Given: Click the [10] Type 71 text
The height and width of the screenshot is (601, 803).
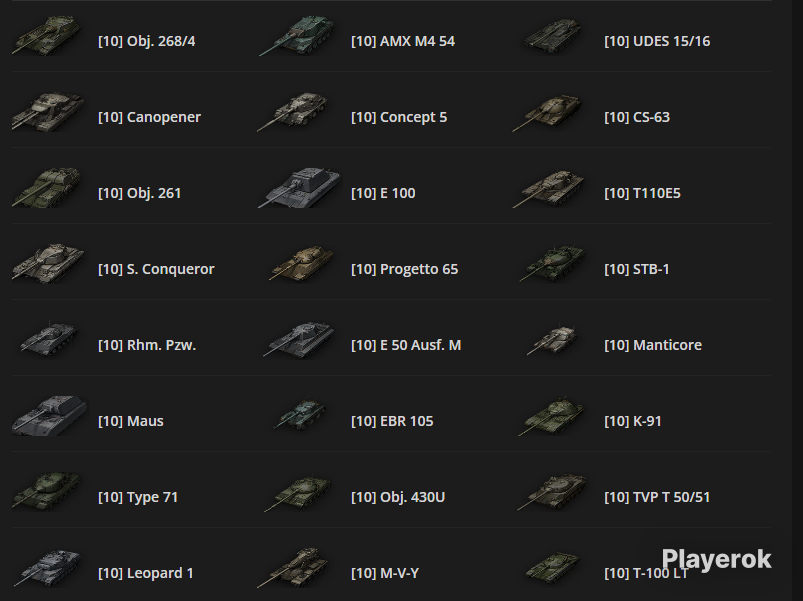Looking at the screenshot, I should click(x=138, y=497).
